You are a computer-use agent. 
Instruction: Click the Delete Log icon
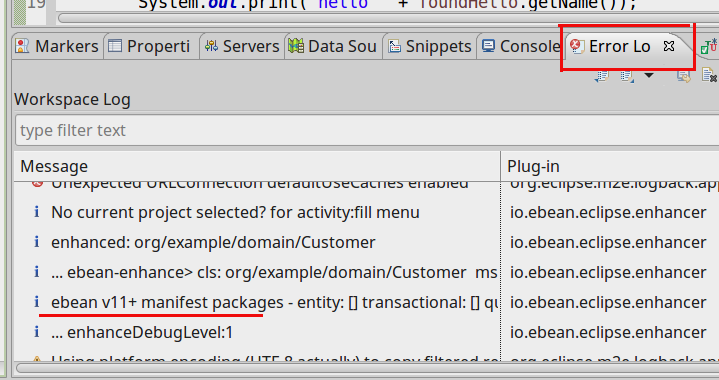pos(709,75)
